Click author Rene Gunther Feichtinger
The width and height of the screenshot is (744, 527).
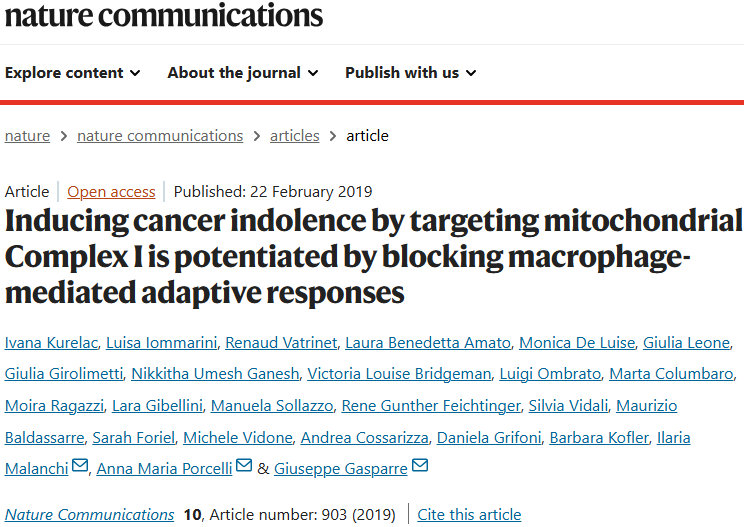pos(431,406)
